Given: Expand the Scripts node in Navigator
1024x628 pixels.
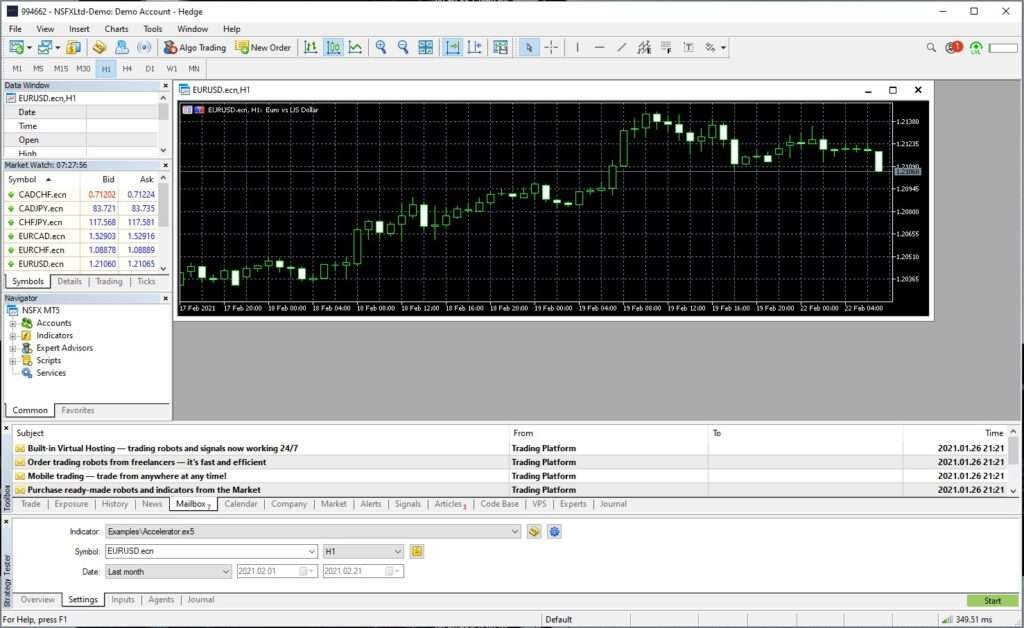Looking at the screenshot, I should coord(12,360).
